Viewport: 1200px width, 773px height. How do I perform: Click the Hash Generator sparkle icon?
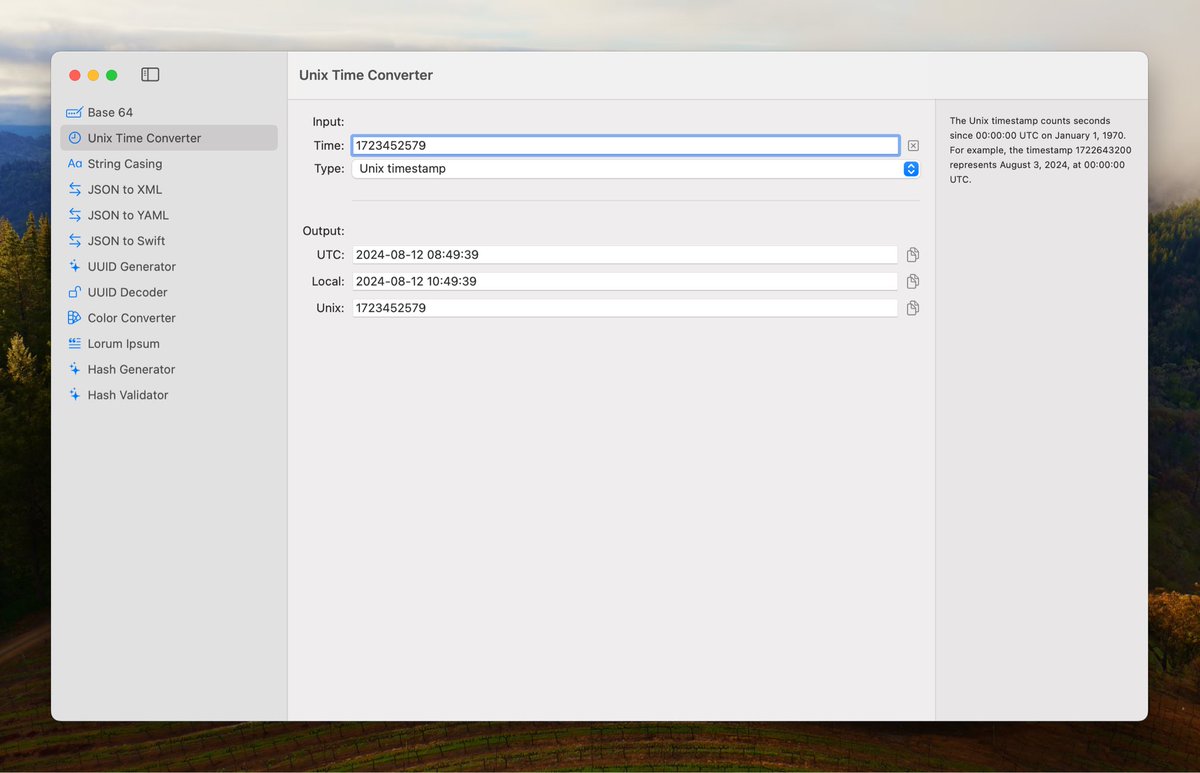click(x=74, y=369)
